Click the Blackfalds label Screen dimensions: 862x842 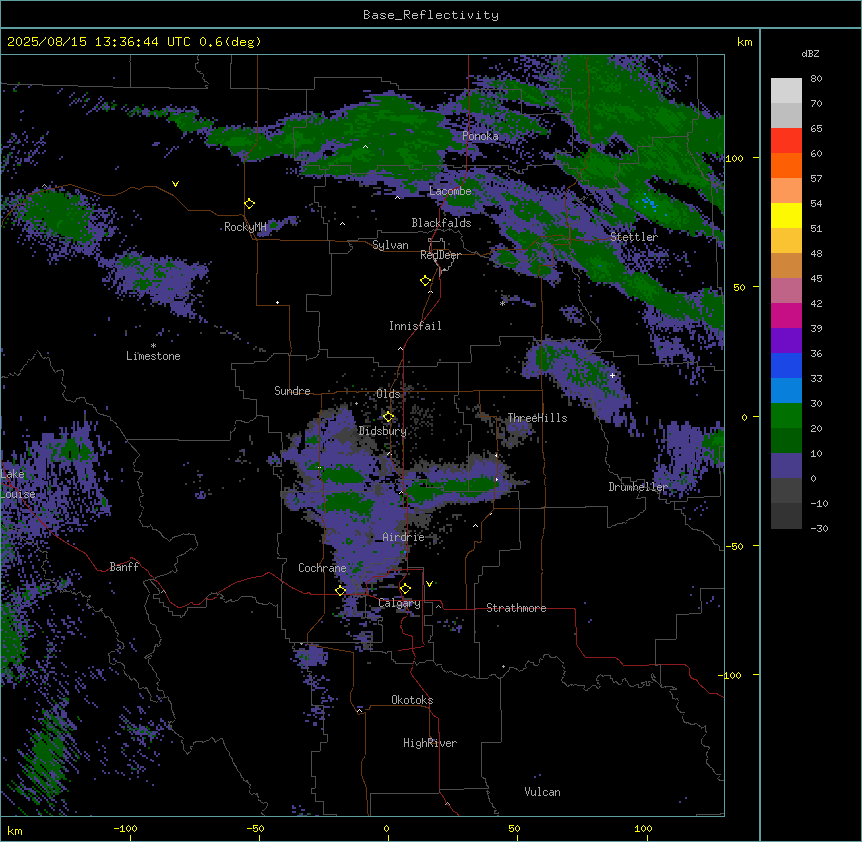[441, 223]
